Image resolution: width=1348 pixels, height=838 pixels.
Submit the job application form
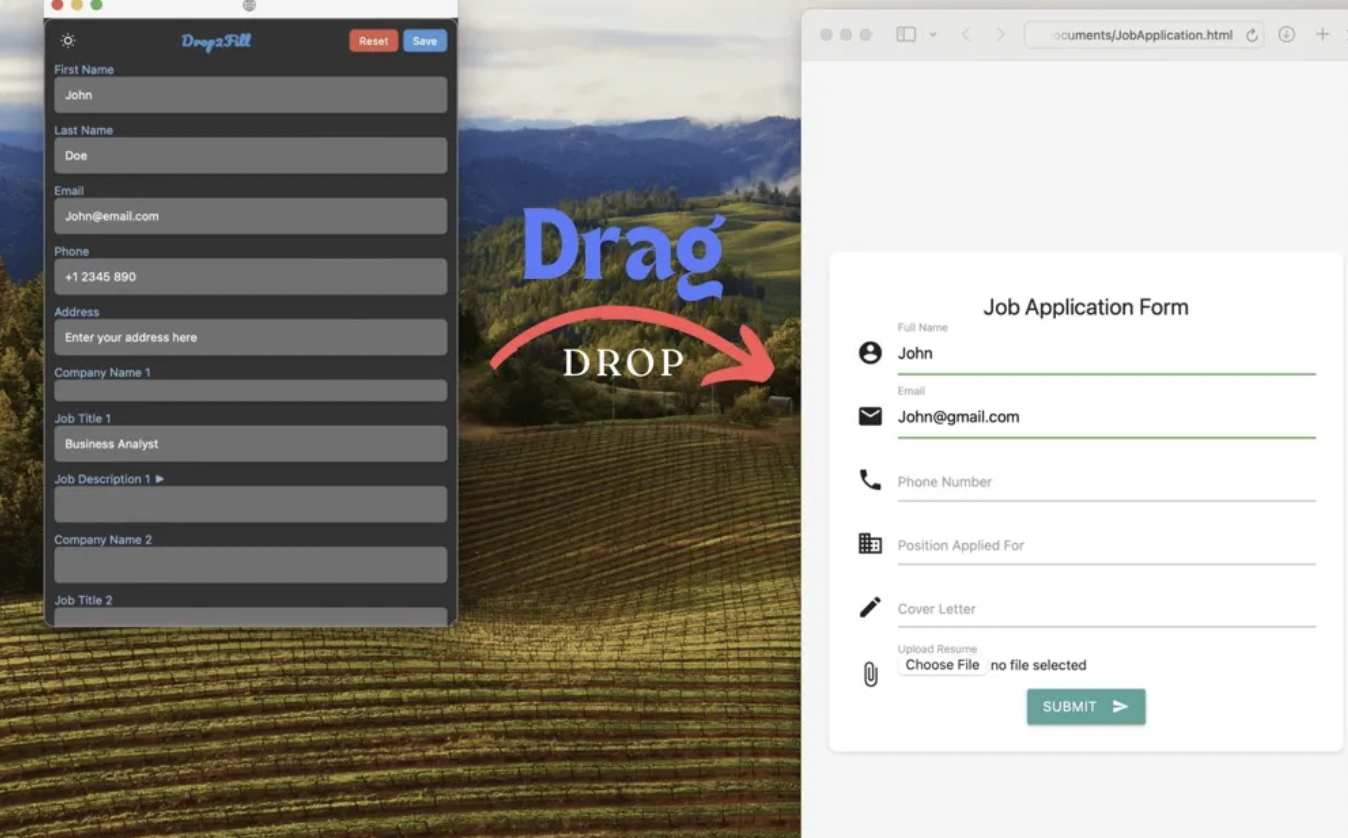(x=1086, y=707)
